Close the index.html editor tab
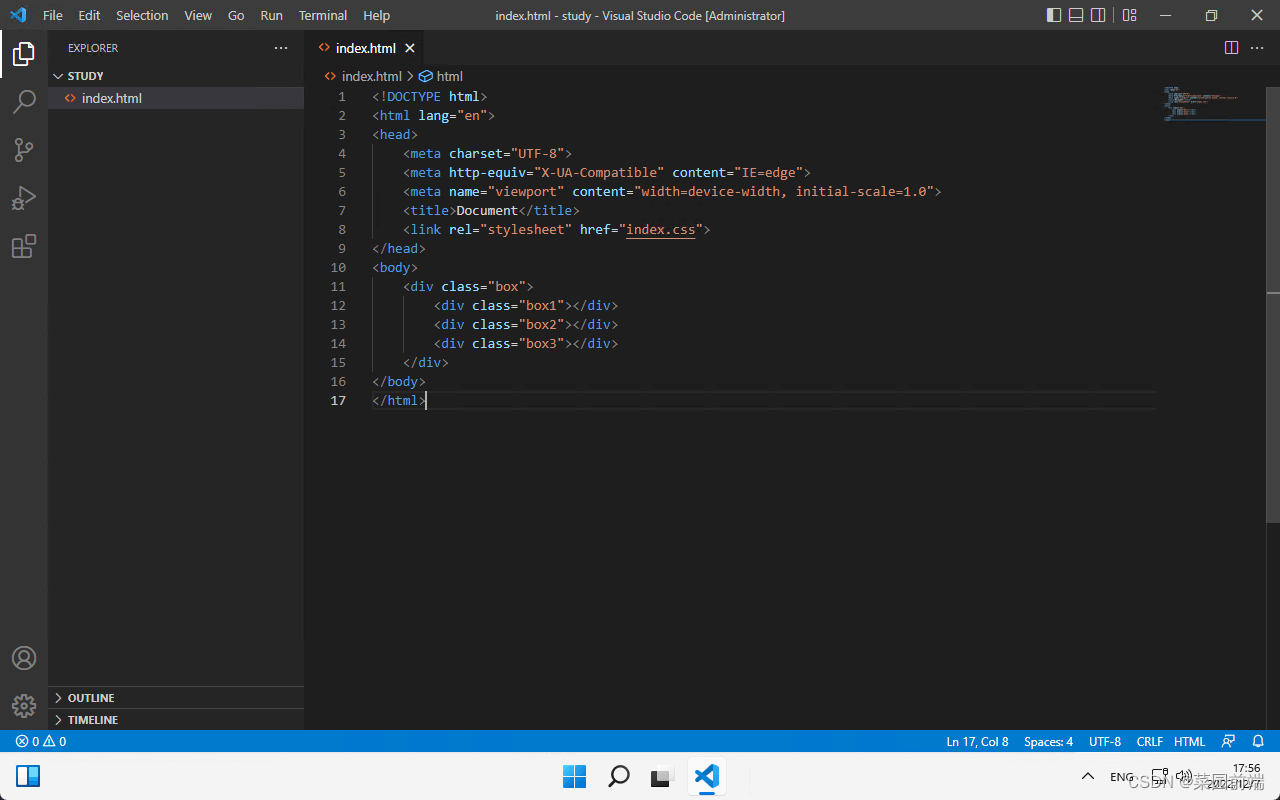1280x800 pixels. (x=410, y=48)
